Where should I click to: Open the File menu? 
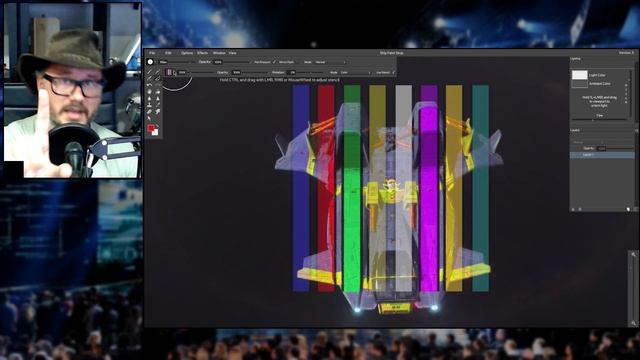pos(152,53)
